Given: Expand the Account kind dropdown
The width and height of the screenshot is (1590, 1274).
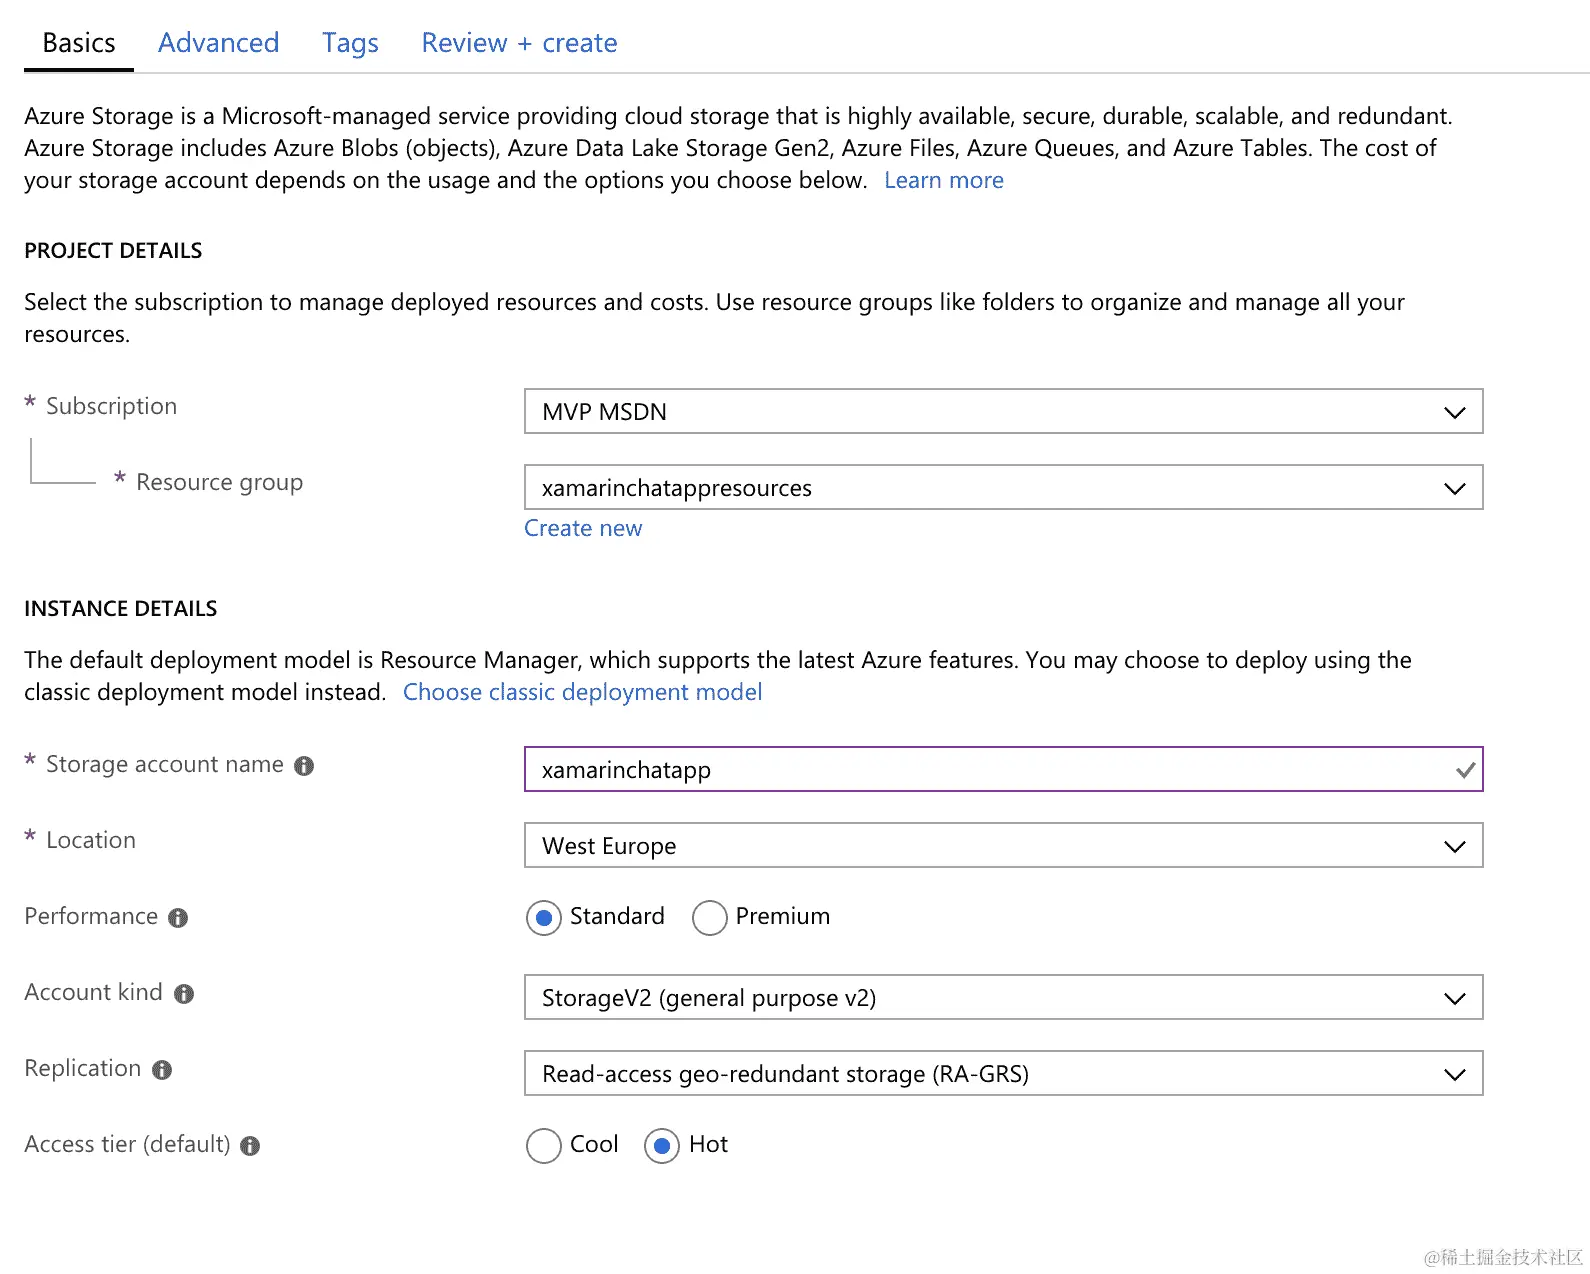Looking at the screenshot, I should 1003,998.
